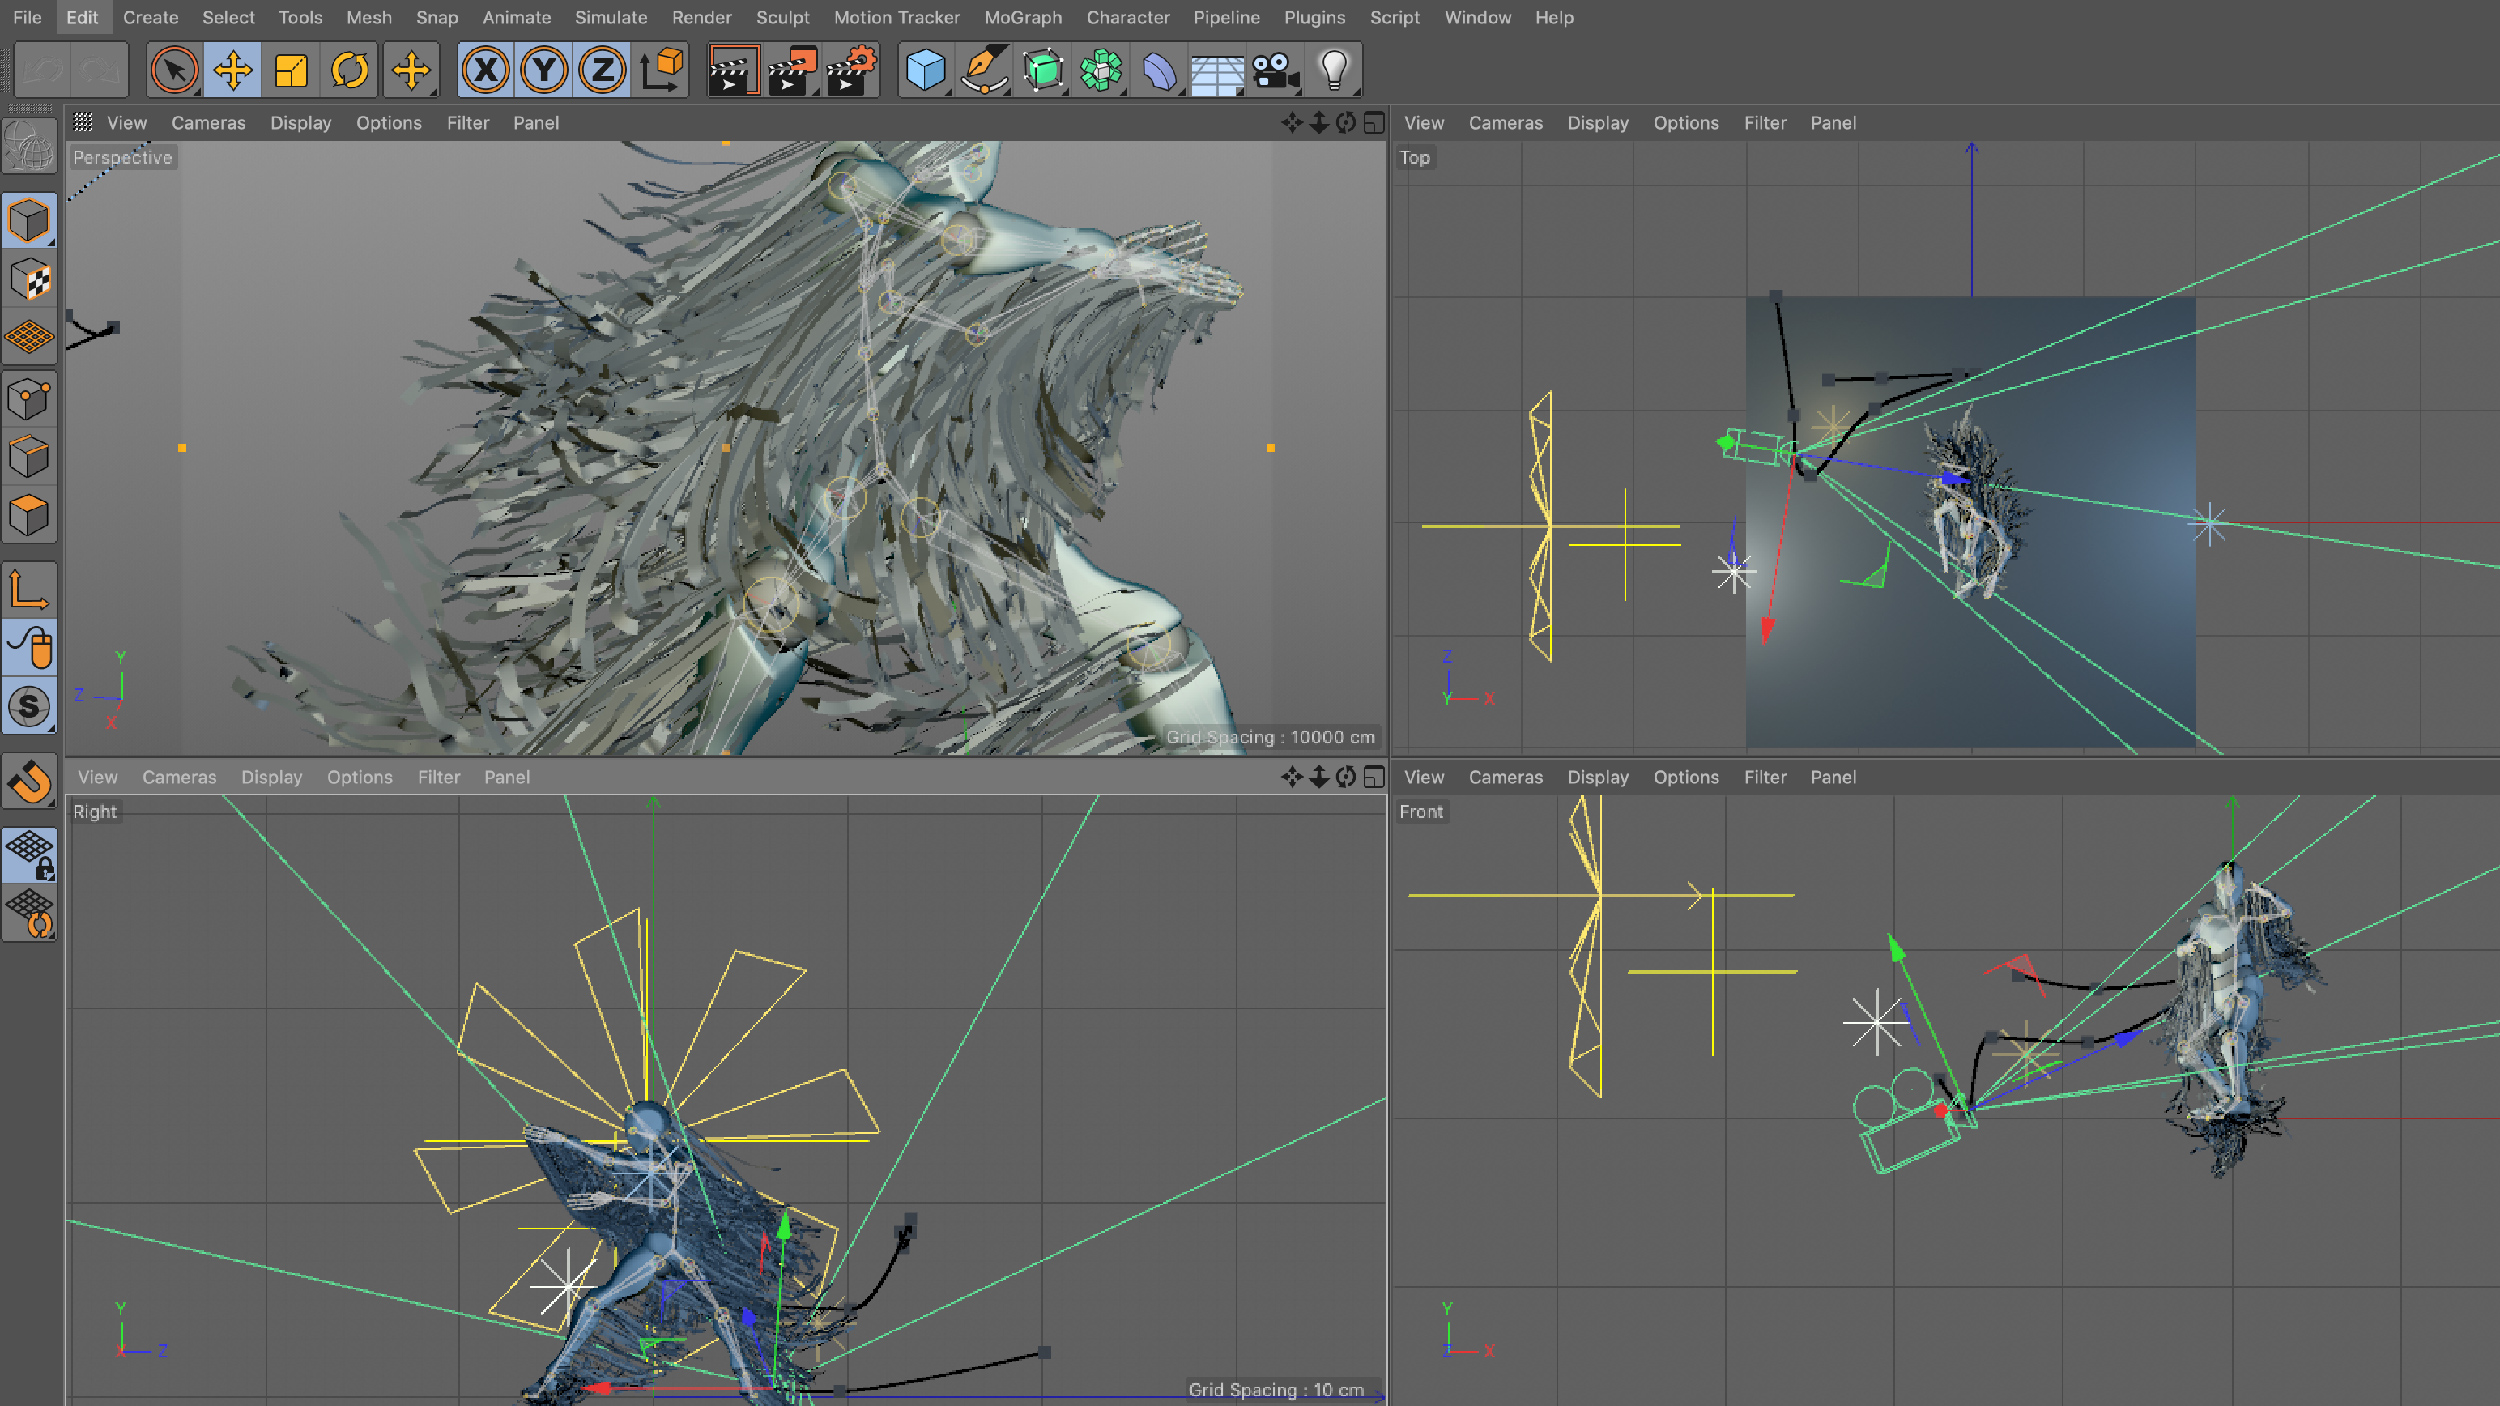Select the Spline Pen tool
Screen dimensions: 2500x1406
coord(984,70)
